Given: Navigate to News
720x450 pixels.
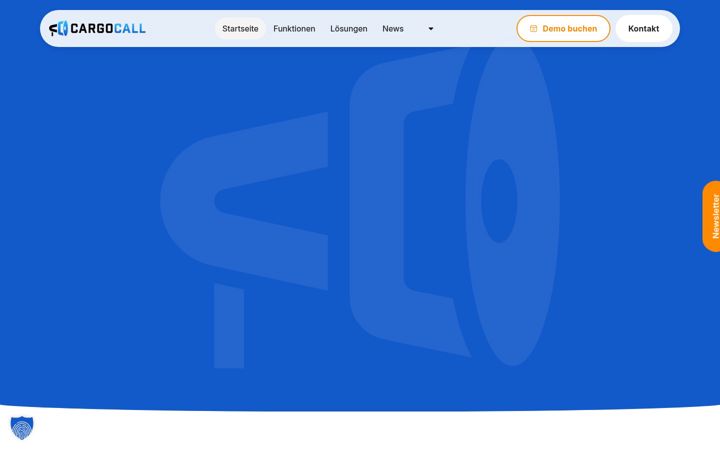Looking at the screenshot, I should pyautogui.click(x=393, y=28).
